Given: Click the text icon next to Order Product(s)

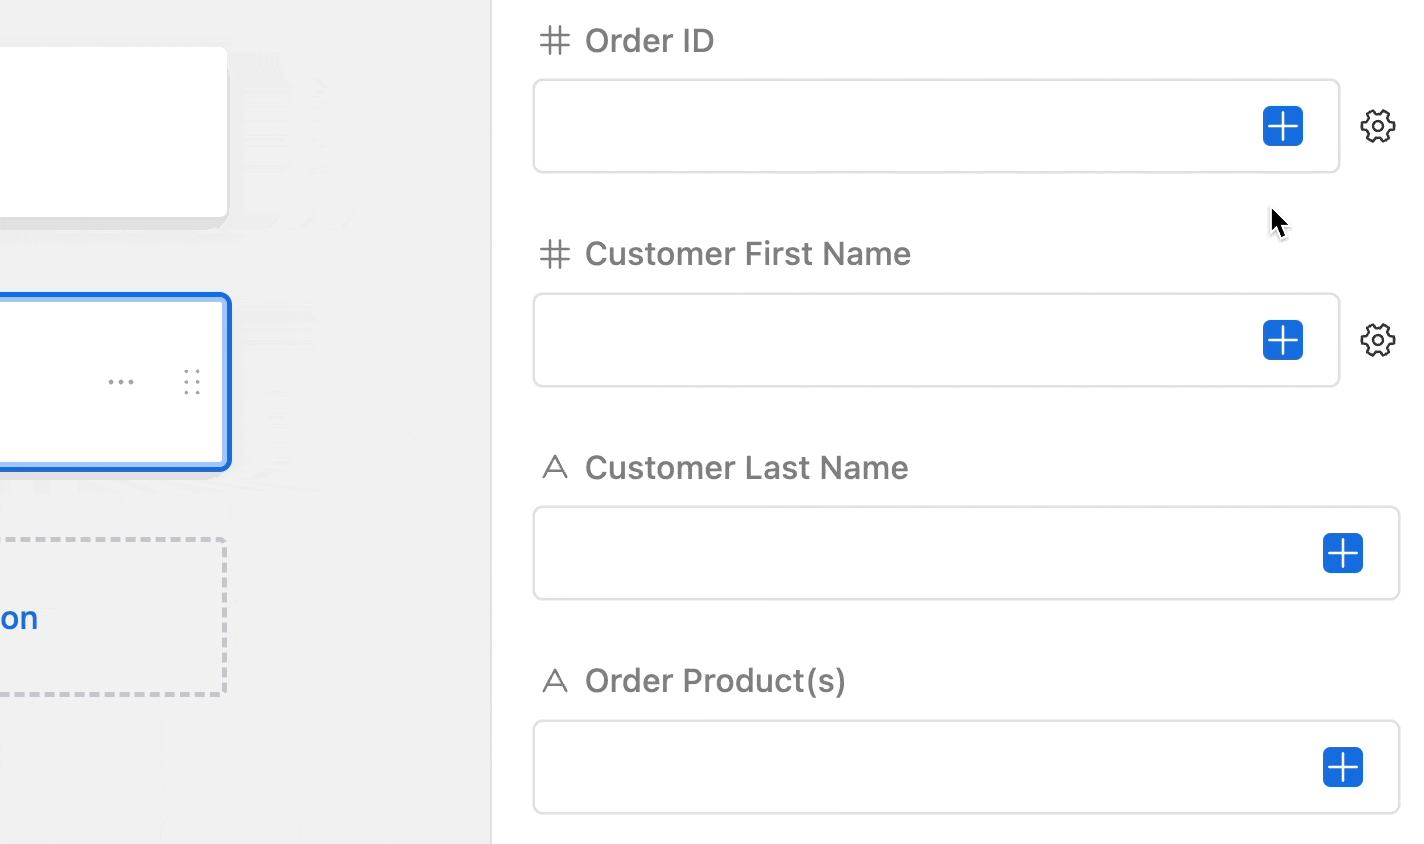Looking at the screenshot, I should pyautogui.click(x=555, y=681).
